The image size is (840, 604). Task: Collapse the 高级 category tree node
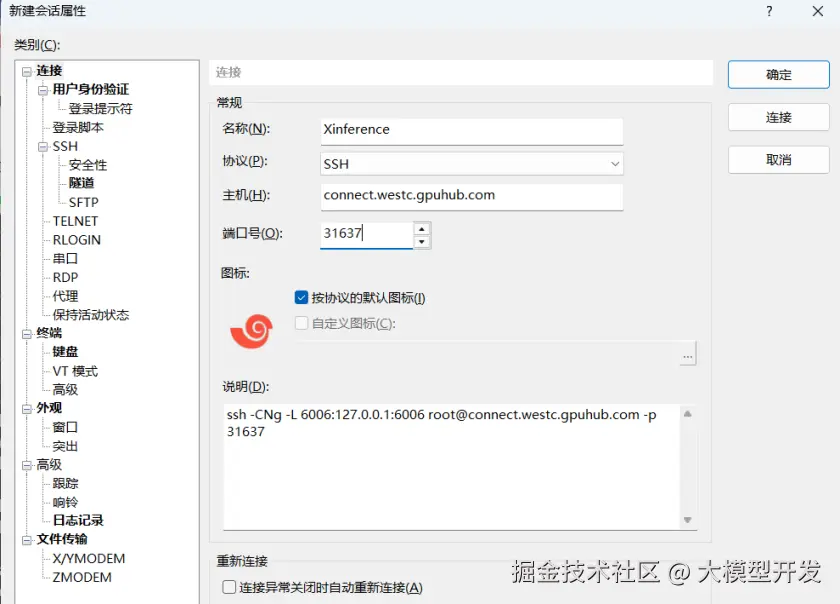click(26, 465)
